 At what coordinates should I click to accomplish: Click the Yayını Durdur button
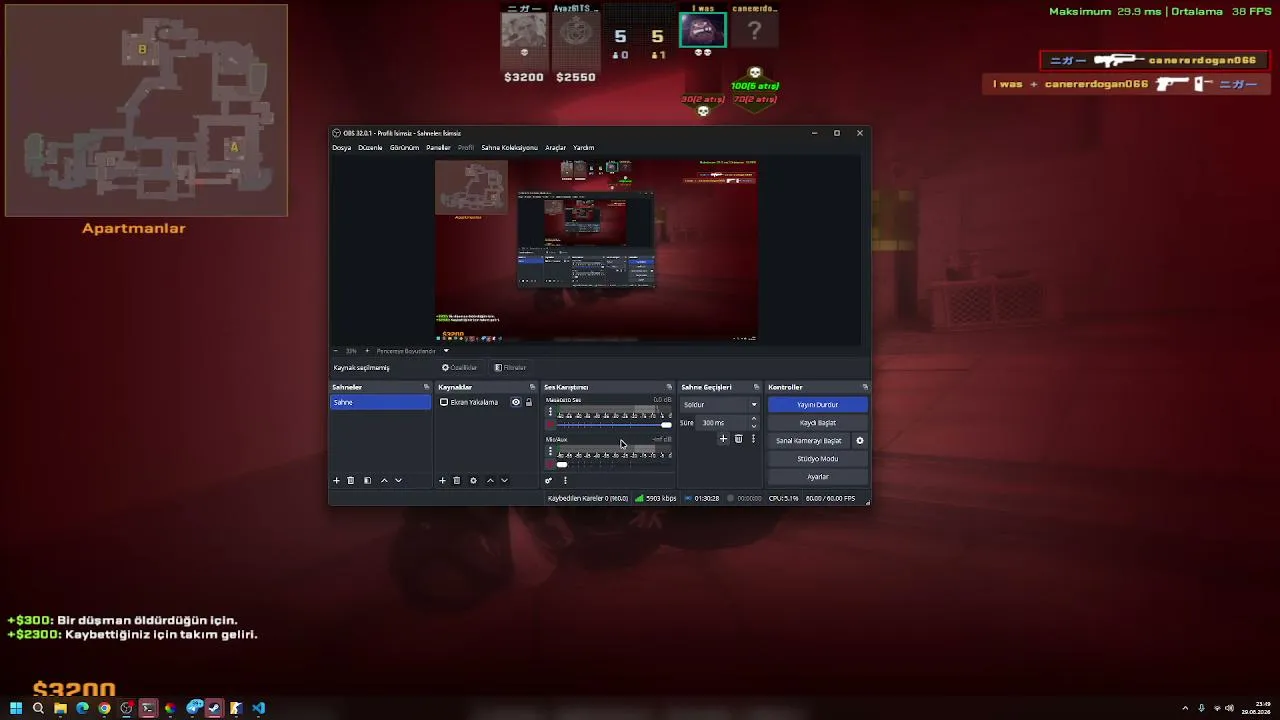(818, 405)
